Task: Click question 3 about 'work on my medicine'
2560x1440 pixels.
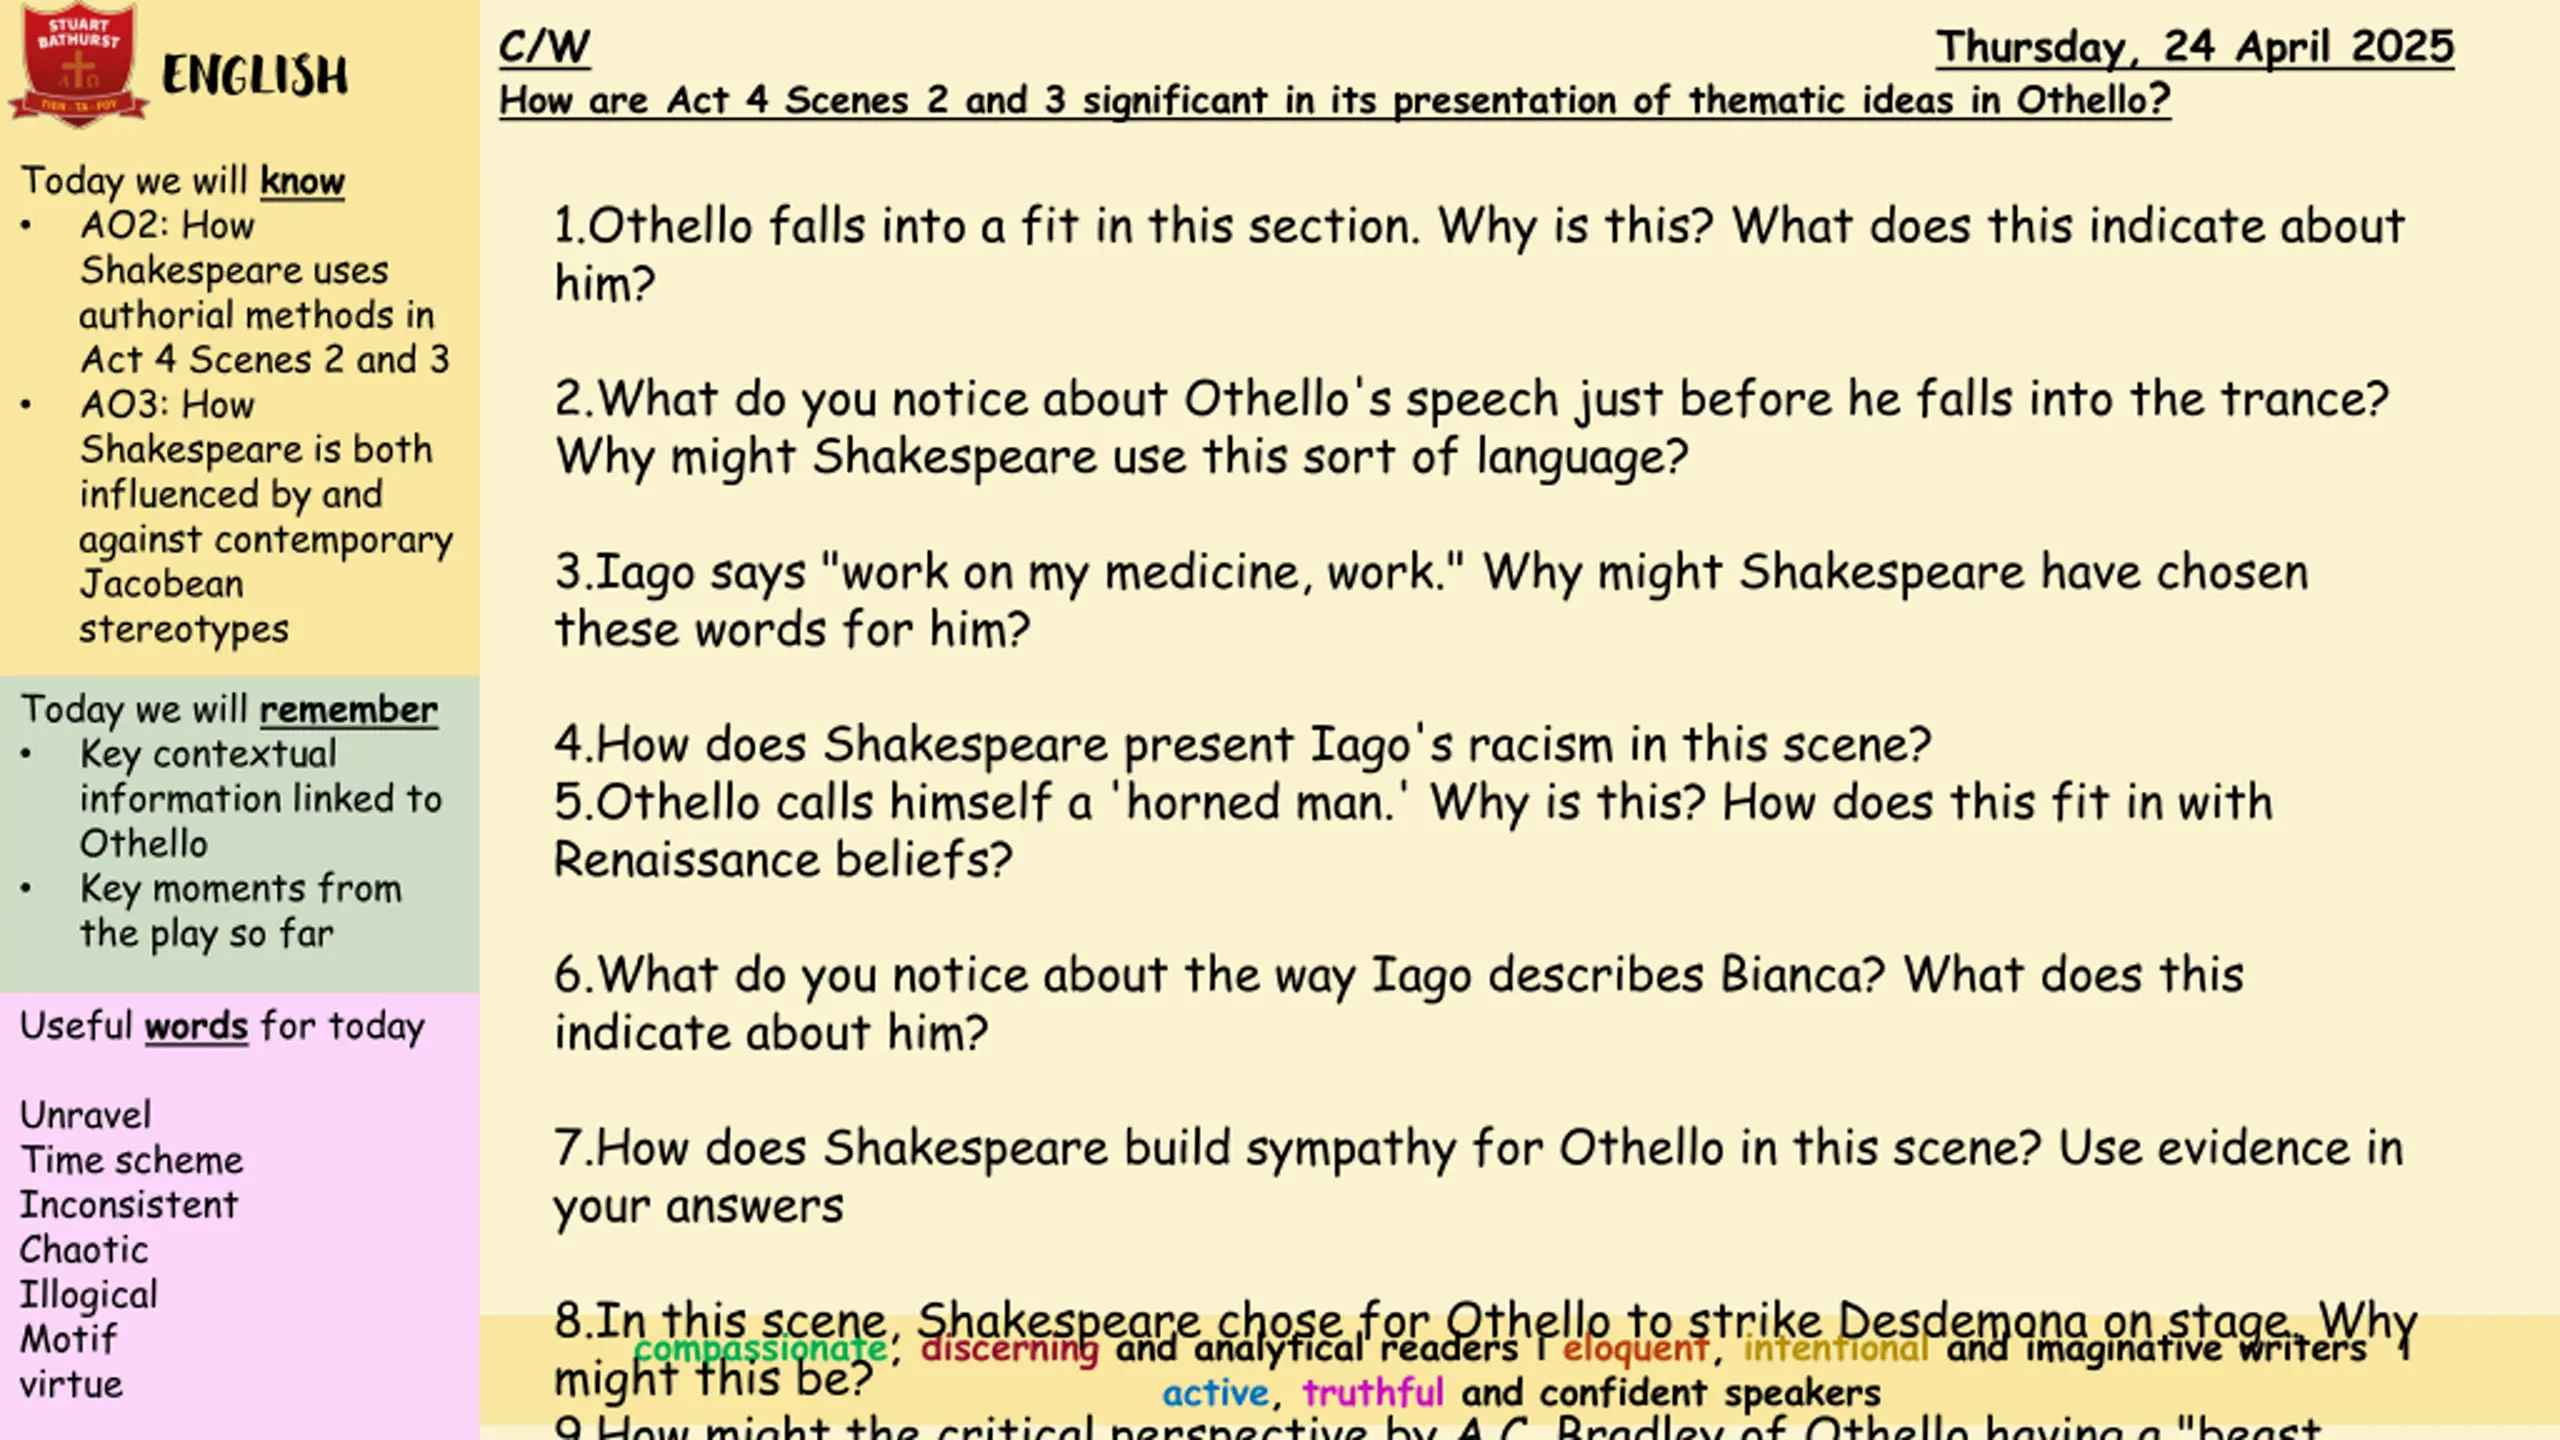Action: (x=1431, y=600)
